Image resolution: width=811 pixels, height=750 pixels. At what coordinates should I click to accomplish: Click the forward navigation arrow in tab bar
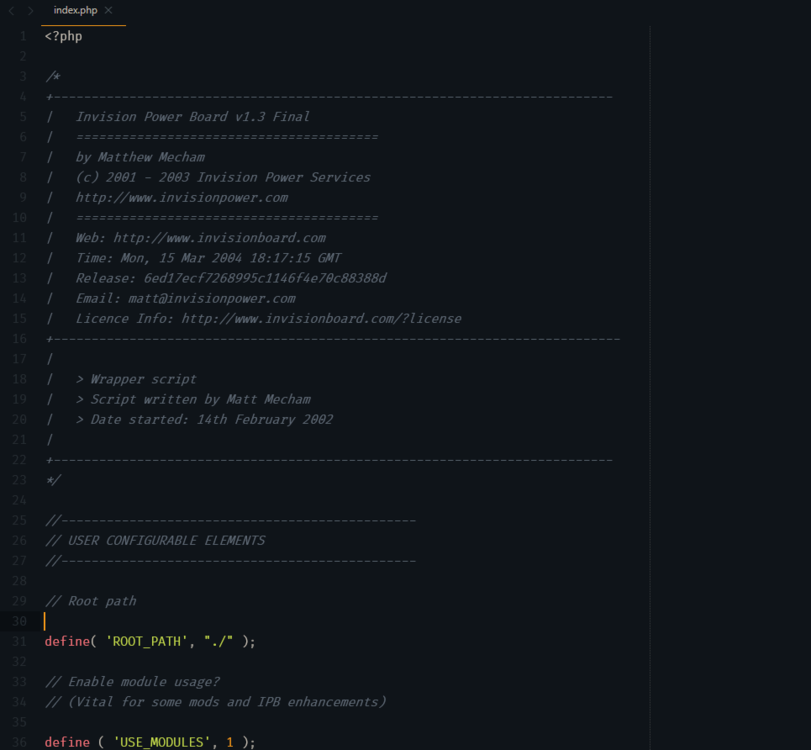tap(30, 10)
